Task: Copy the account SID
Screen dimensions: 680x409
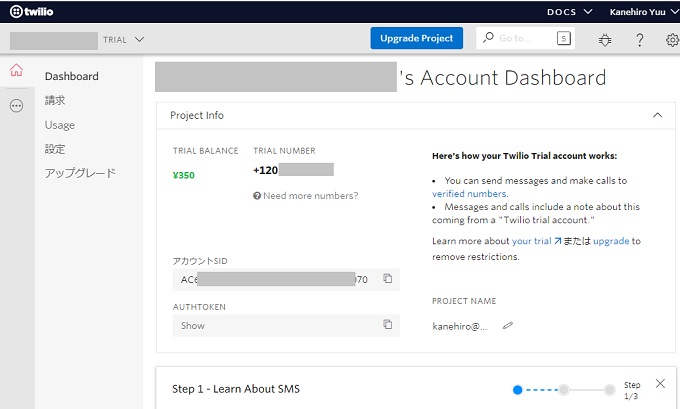Action: [388, 278]
